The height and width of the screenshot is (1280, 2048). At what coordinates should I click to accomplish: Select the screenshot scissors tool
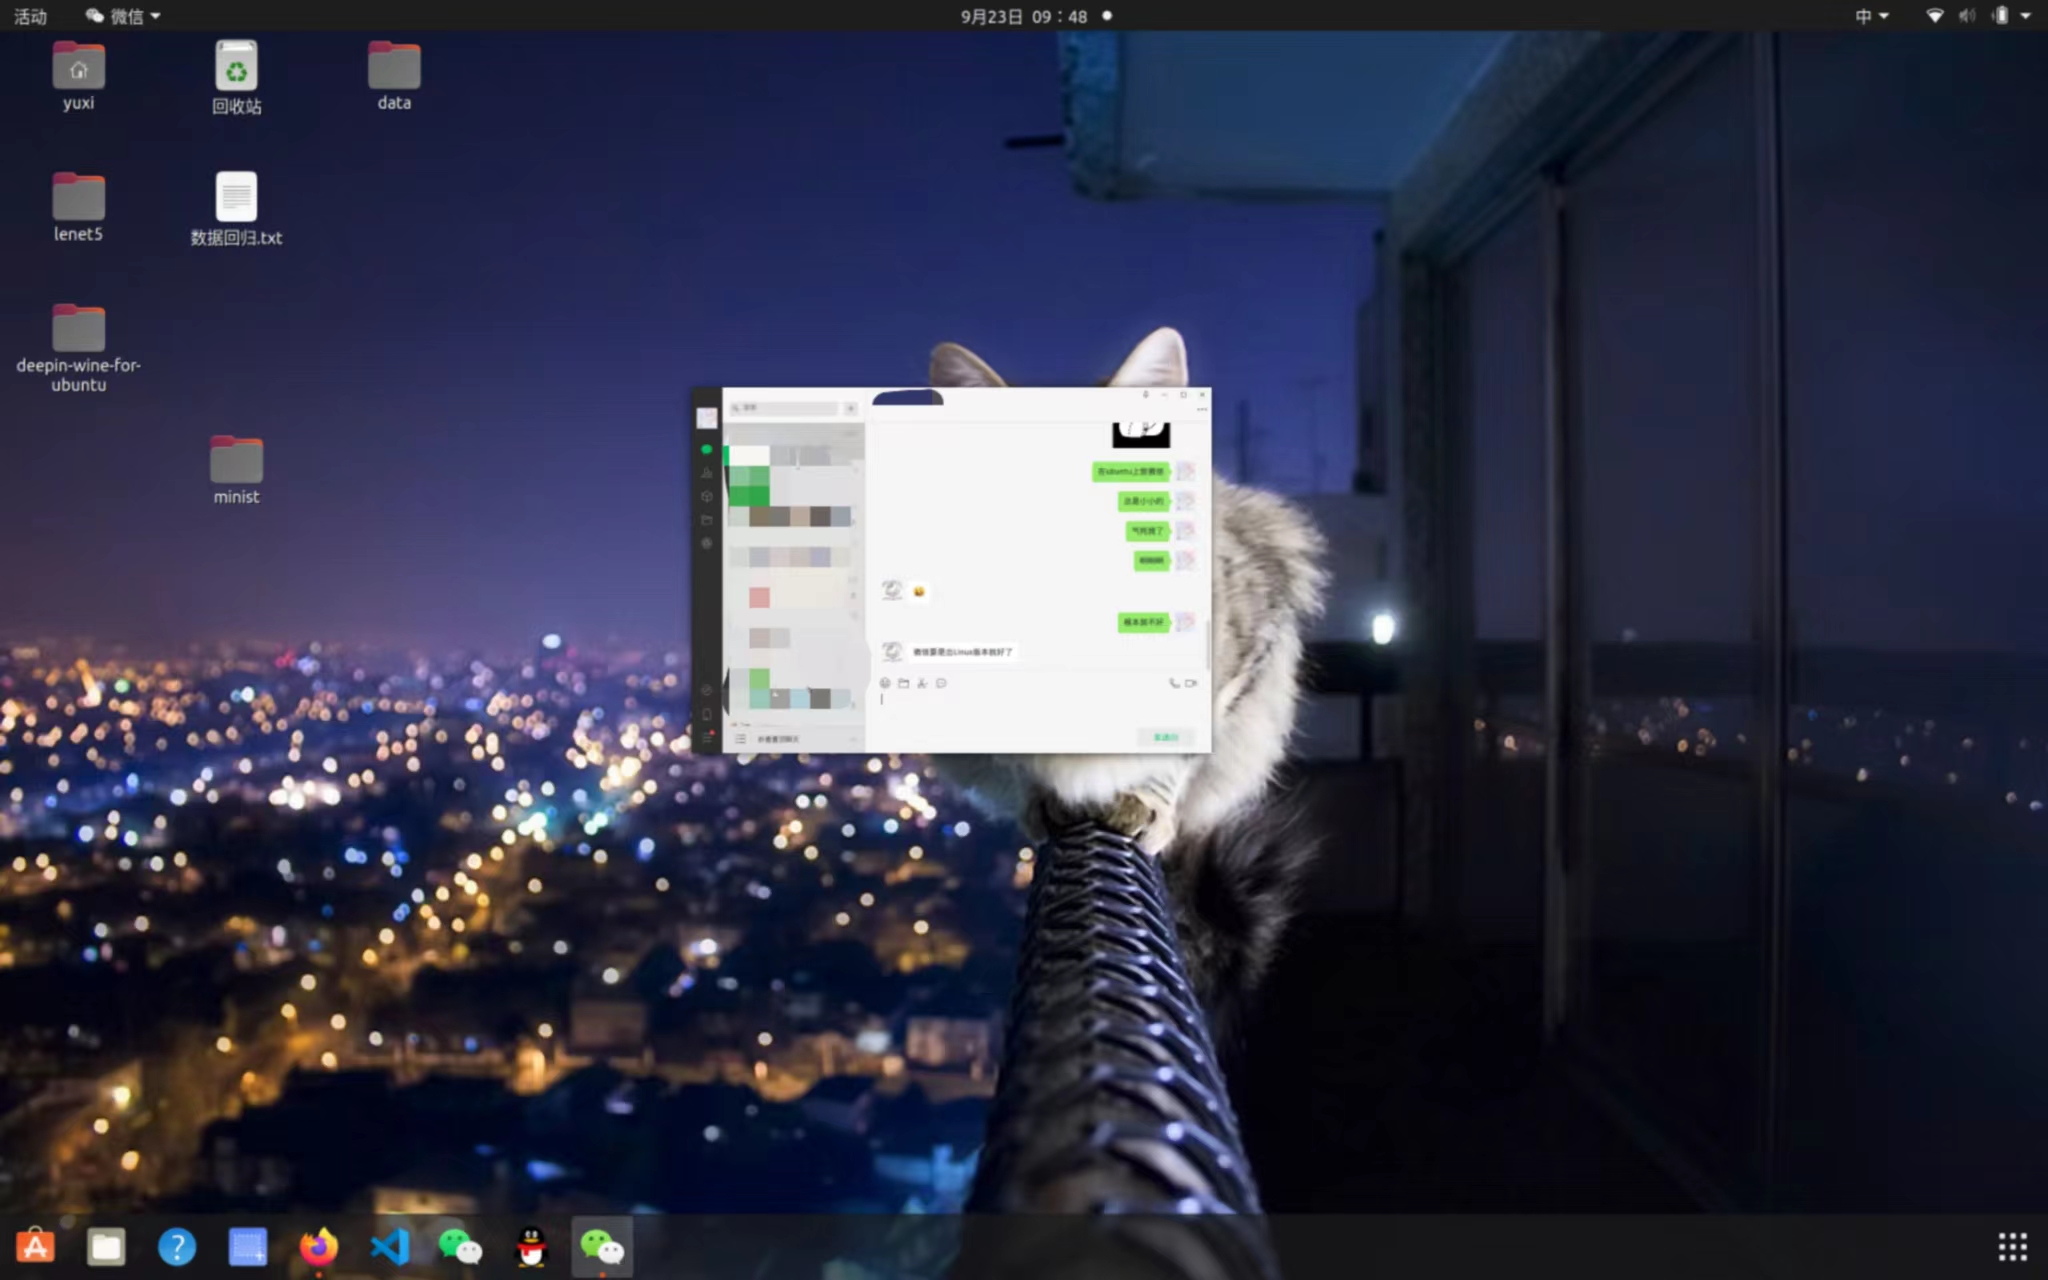click(922, 683)
